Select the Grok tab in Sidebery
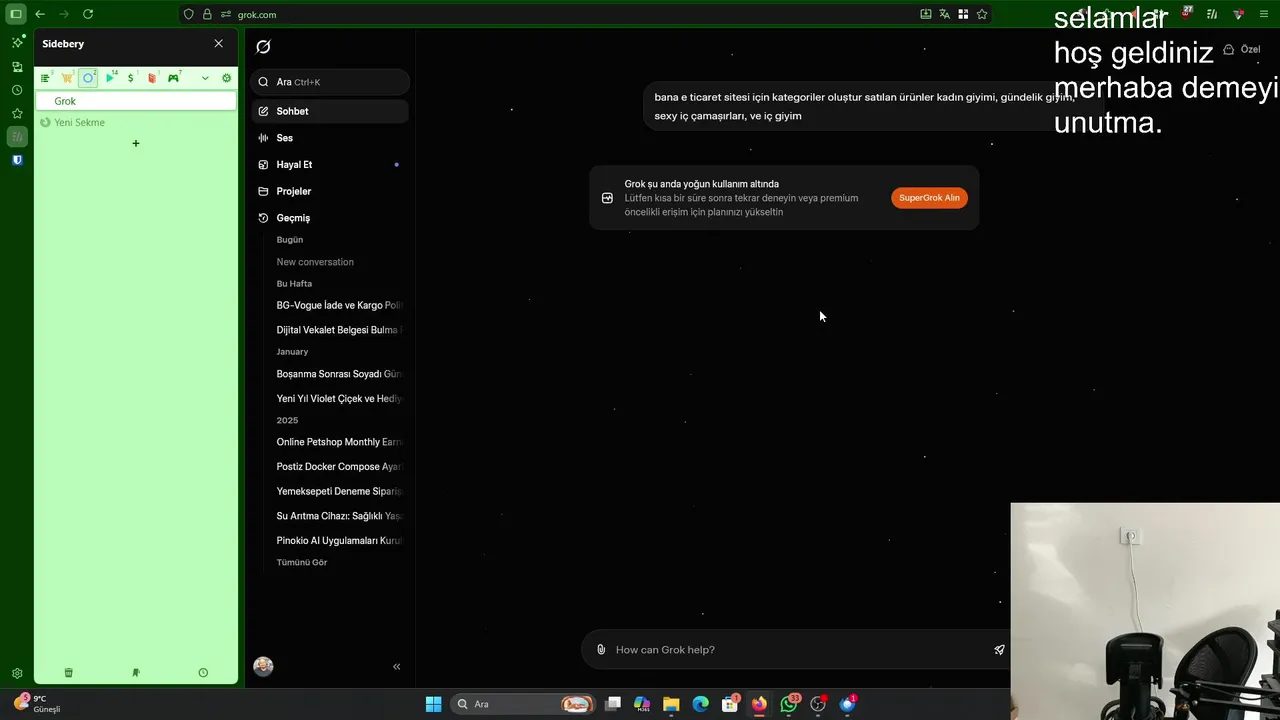The height and width of the screenshot is (720, 1280). point(136,101)
